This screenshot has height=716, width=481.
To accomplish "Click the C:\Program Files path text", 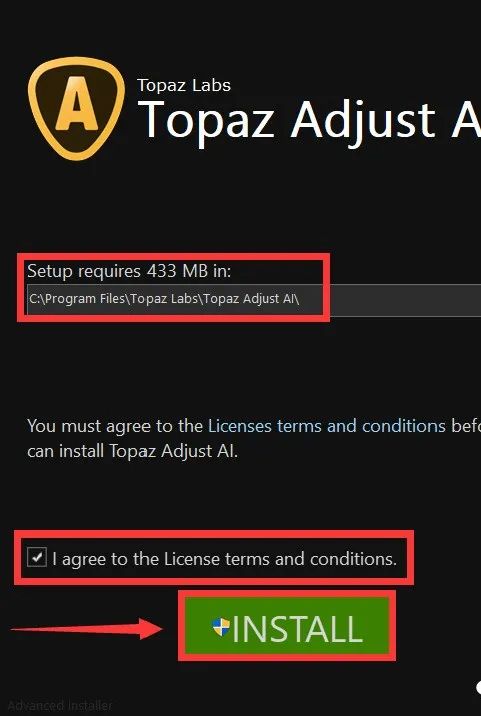I will click(x=164, y=299).
